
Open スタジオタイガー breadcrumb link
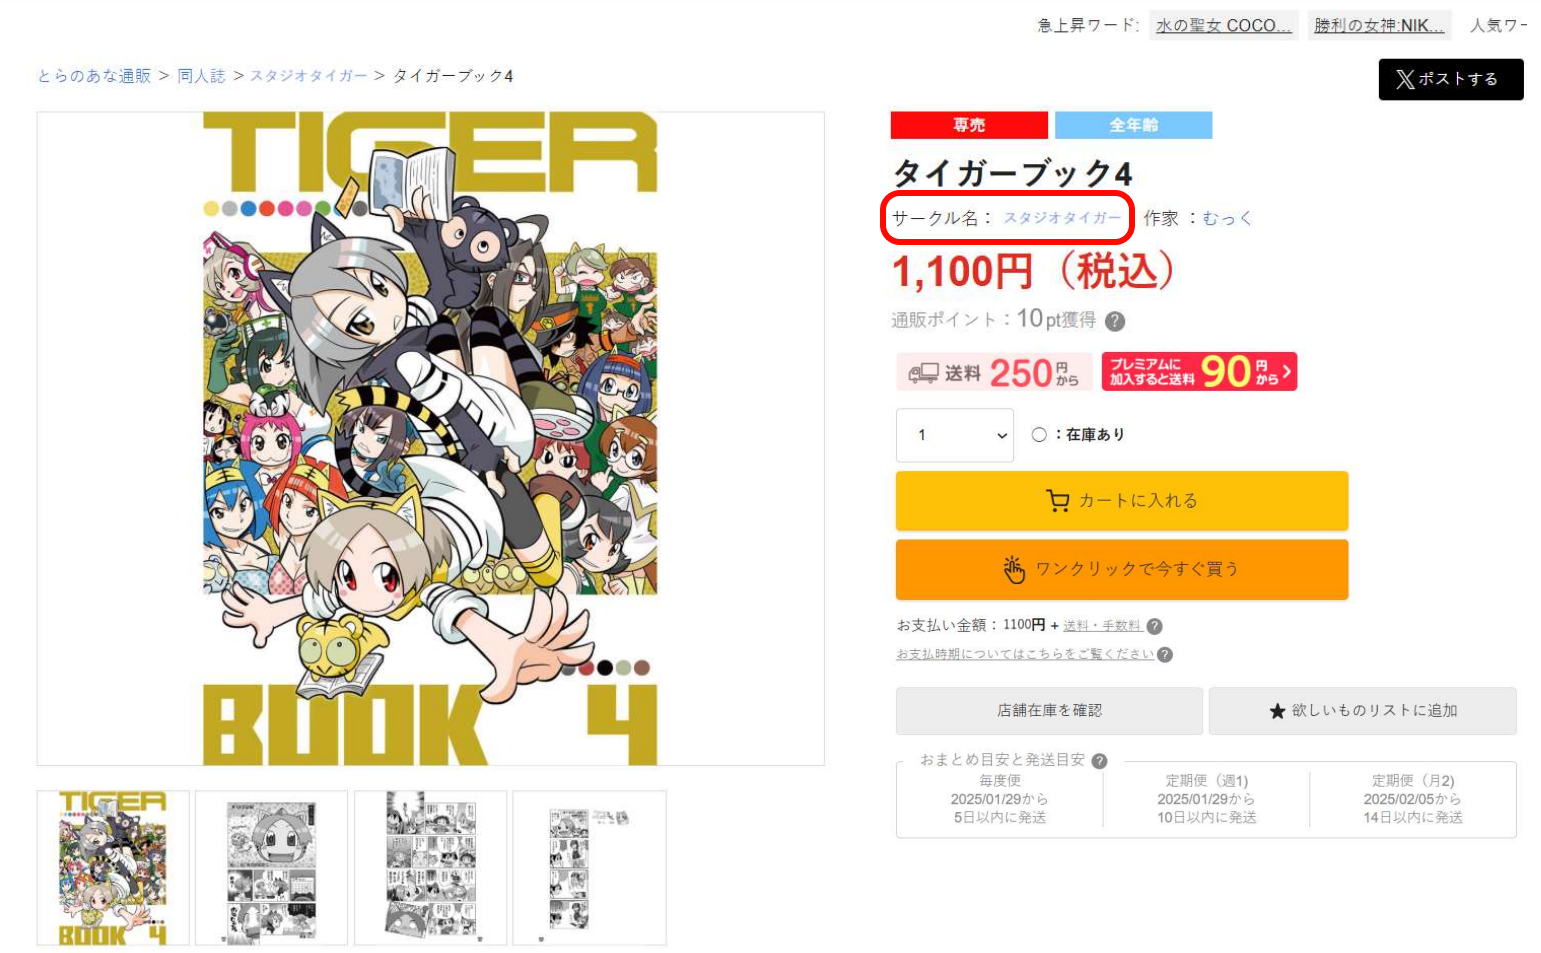point(309,76)
